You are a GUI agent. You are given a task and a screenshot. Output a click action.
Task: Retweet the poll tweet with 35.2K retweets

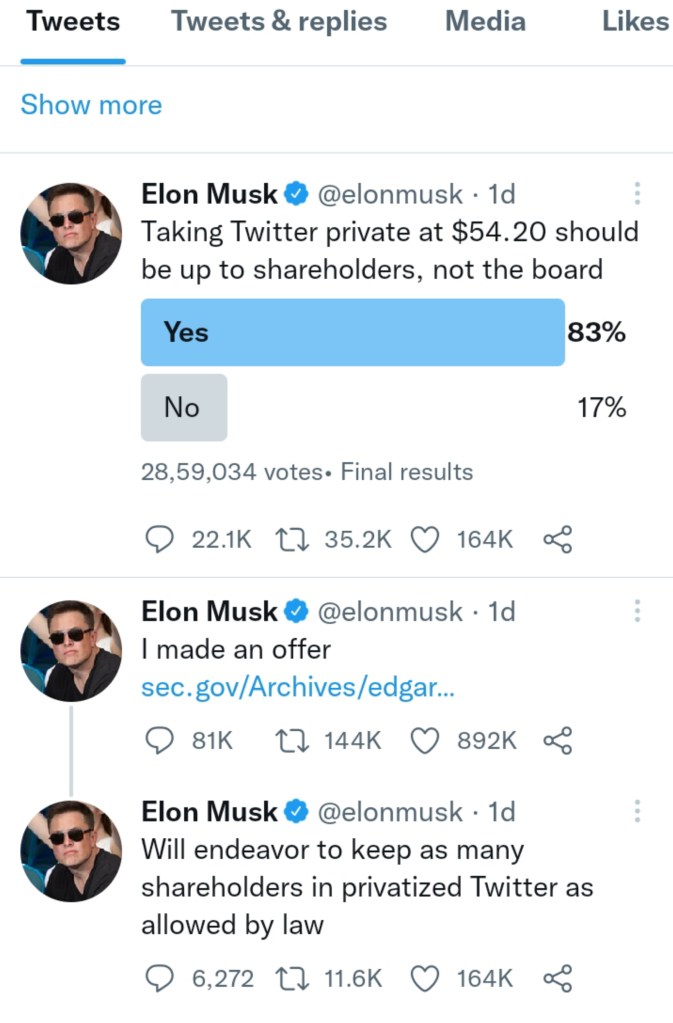coord(290,540)
